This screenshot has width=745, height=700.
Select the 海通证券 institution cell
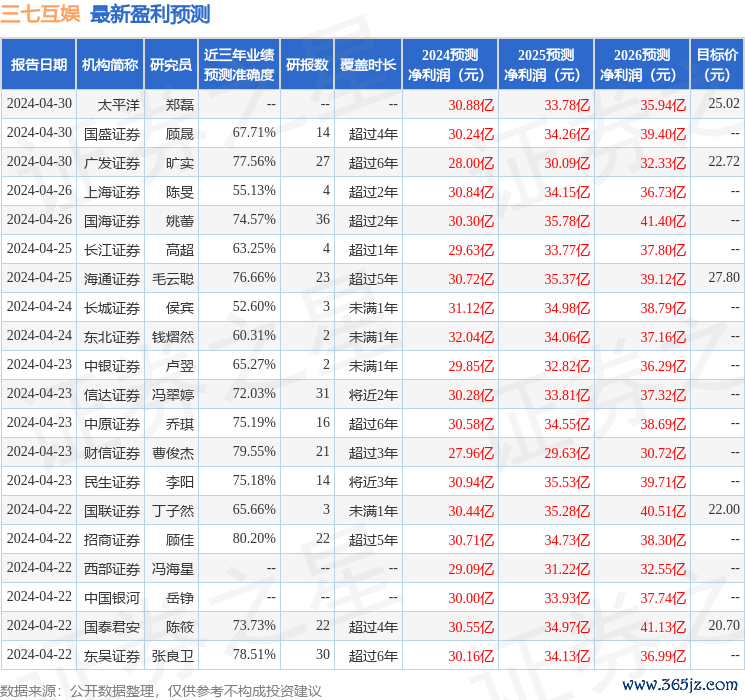coord(112,279)
